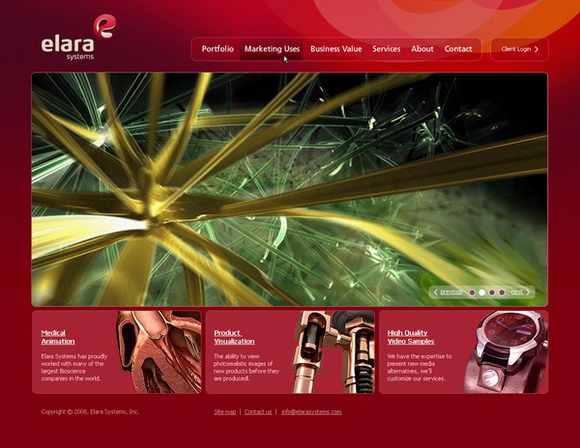Open the About page
This screenshot has height=448, width=580.
tap(422, 49)
